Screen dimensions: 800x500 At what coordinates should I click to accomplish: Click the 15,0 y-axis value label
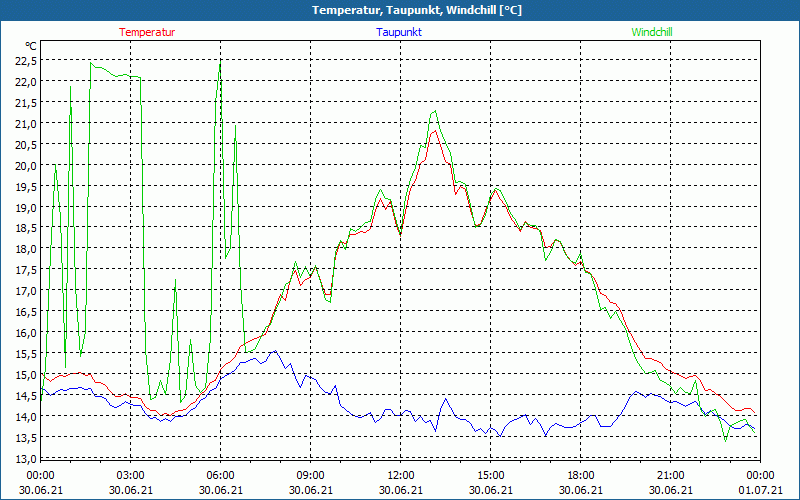(x=26, y=374)
